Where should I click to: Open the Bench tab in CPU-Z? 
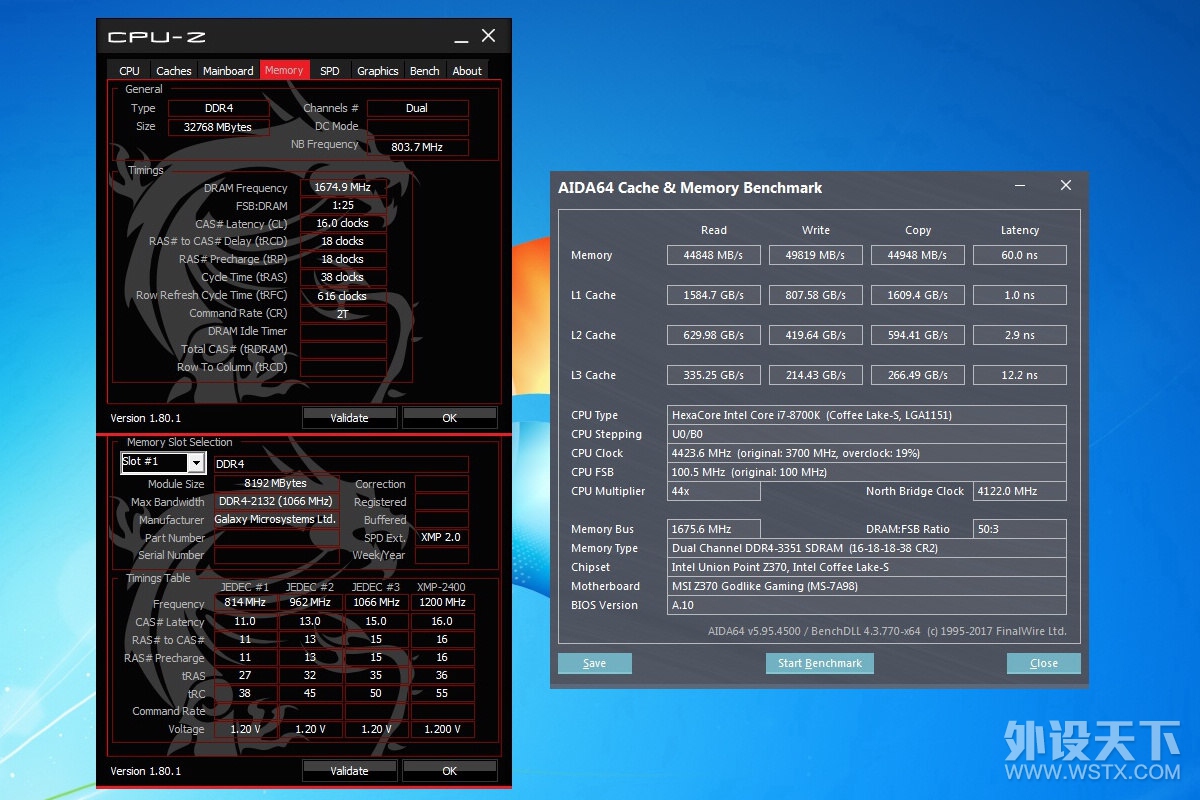click(x=424, y=70)
